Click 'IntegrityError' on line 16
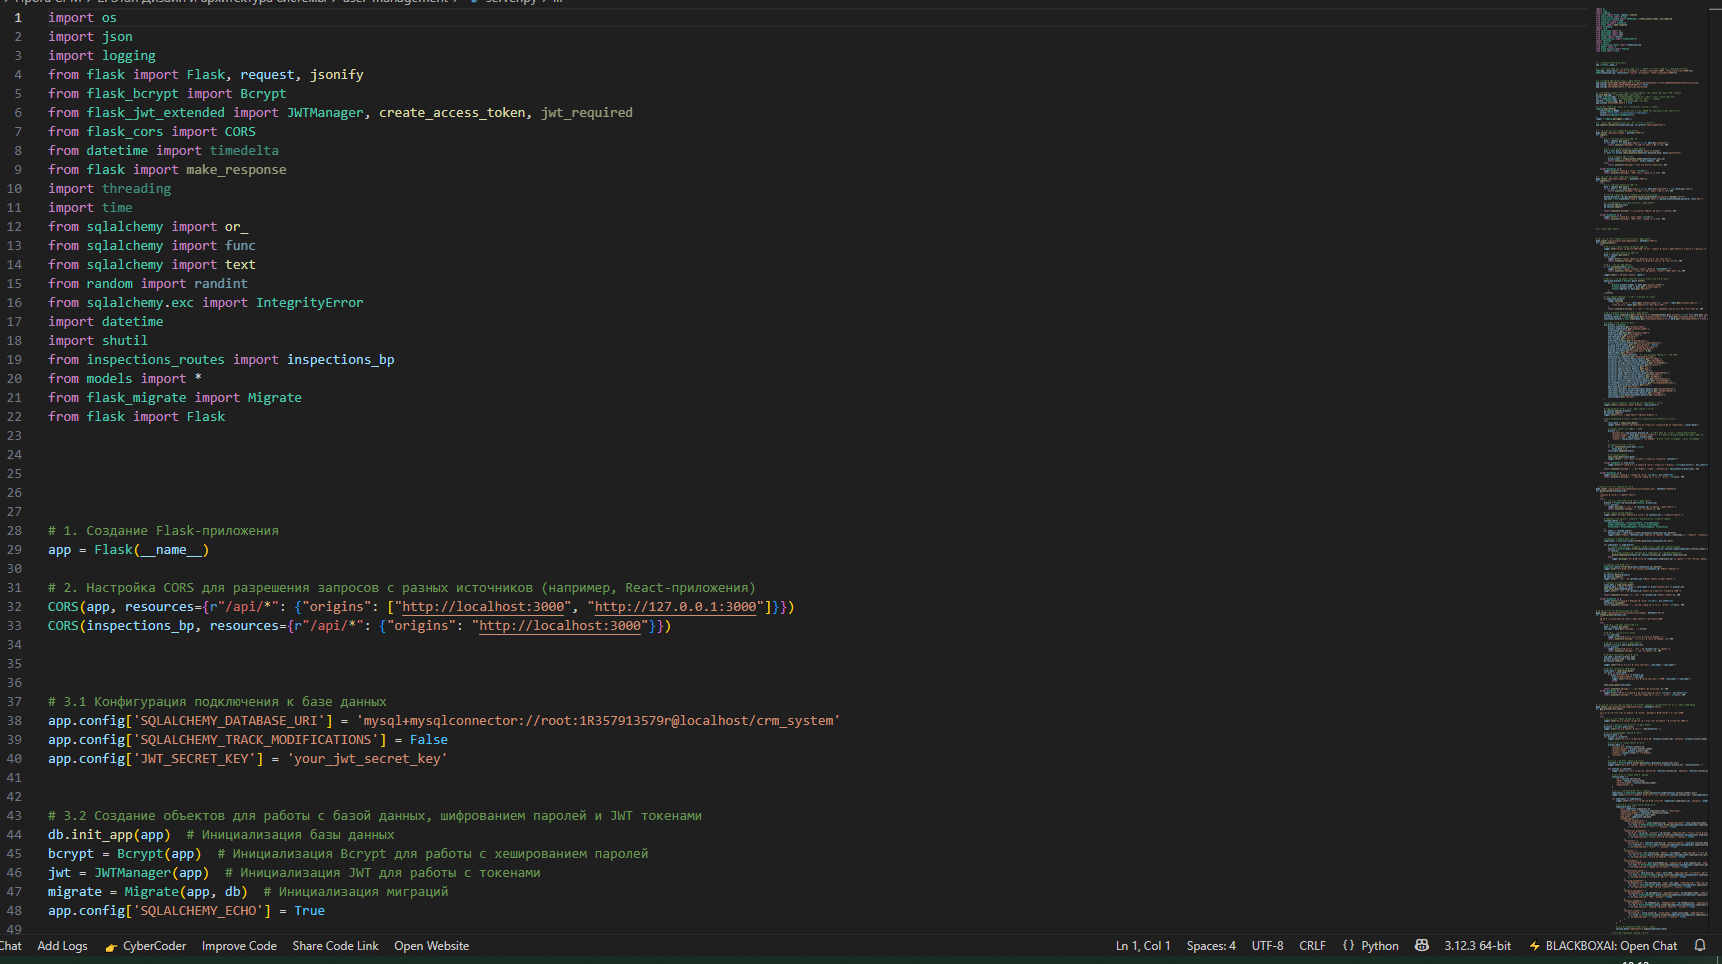Screen dimensions: 1722x964 click(309, 303)
